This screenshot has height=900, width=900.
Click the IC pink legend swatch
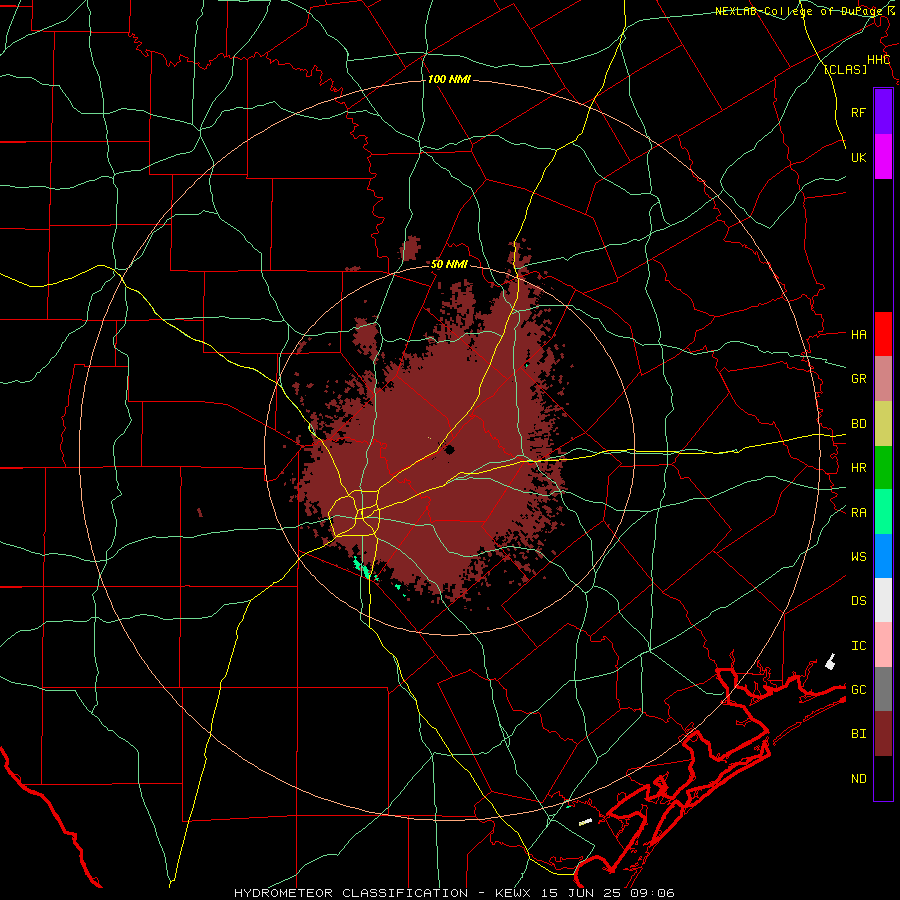tap(883, 645)
